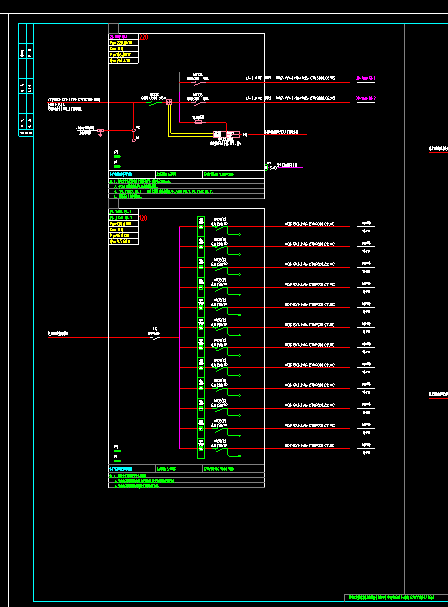The width and height of the screenshot is (448, 607).
Task: Select the red "120" label beside lower panel
Action: point(143,218)
